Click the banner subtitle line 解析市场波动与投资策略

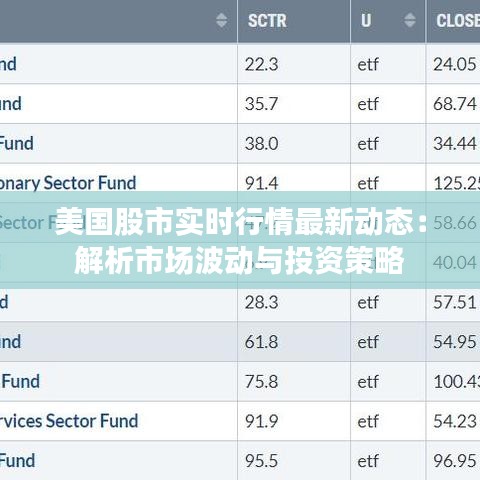(239, 261)
